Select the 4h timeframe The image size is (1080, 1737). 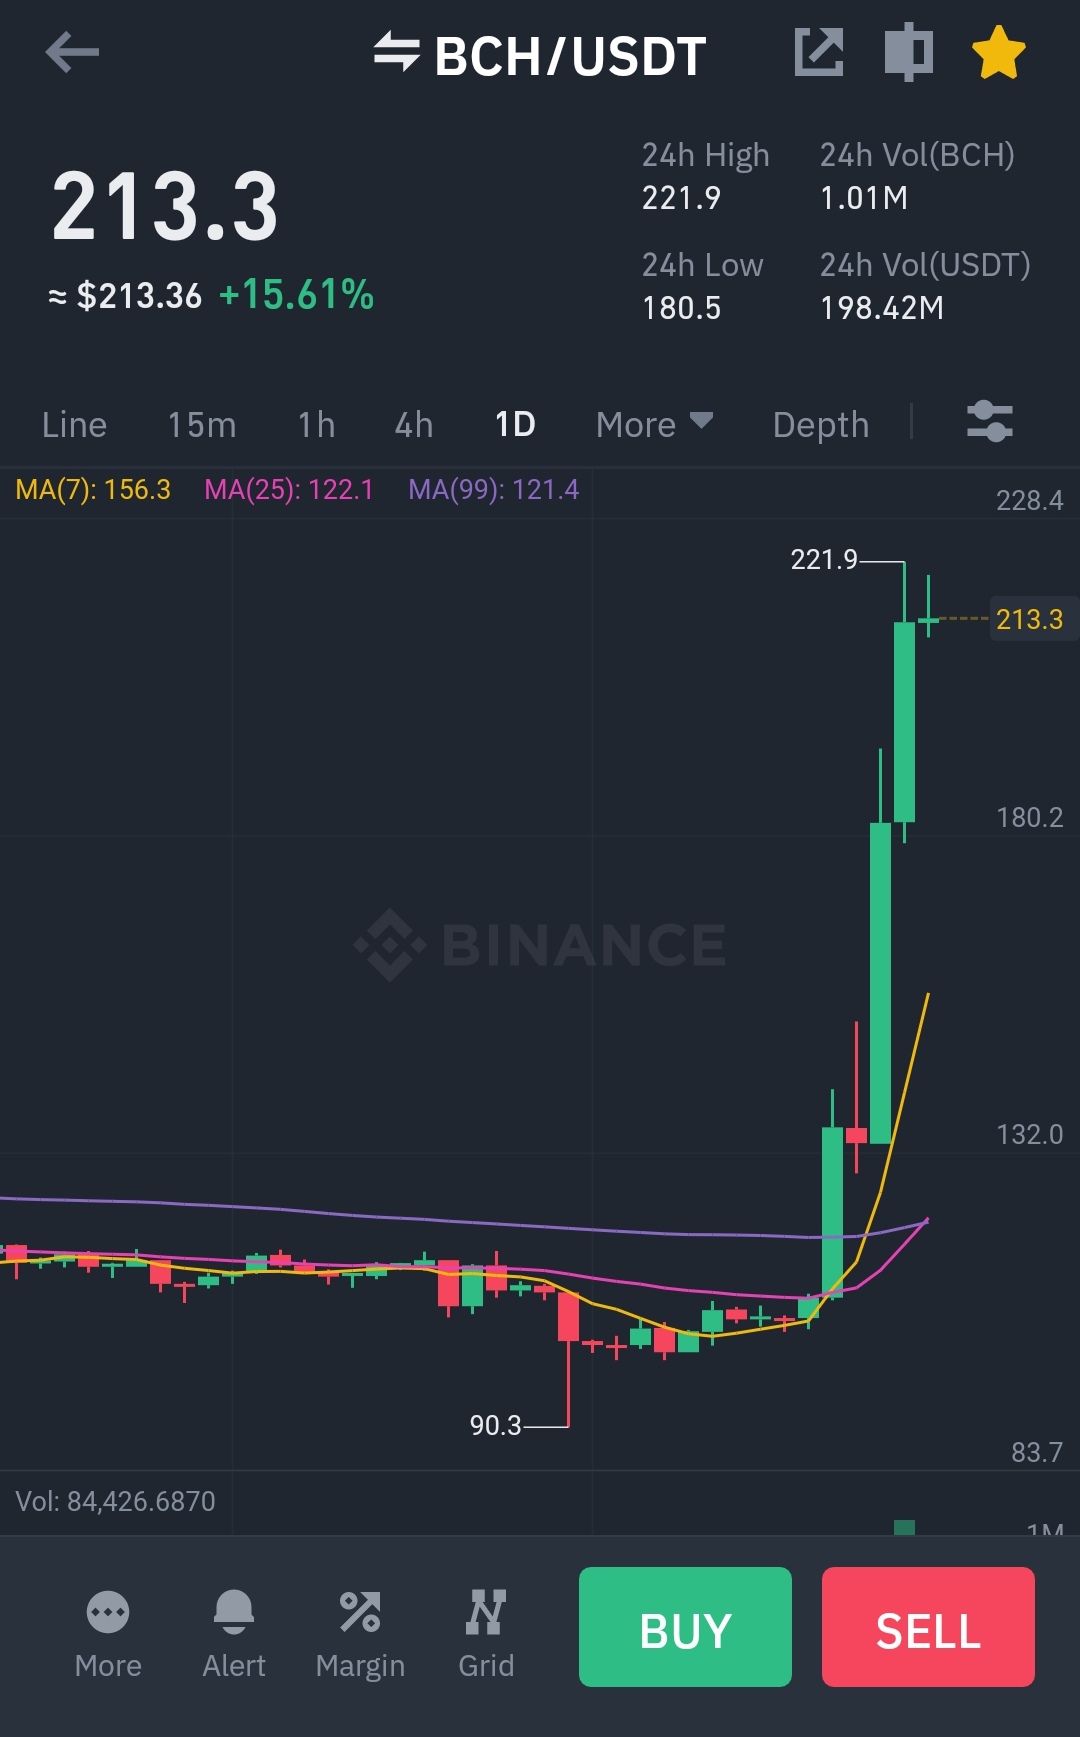(414, 424)
